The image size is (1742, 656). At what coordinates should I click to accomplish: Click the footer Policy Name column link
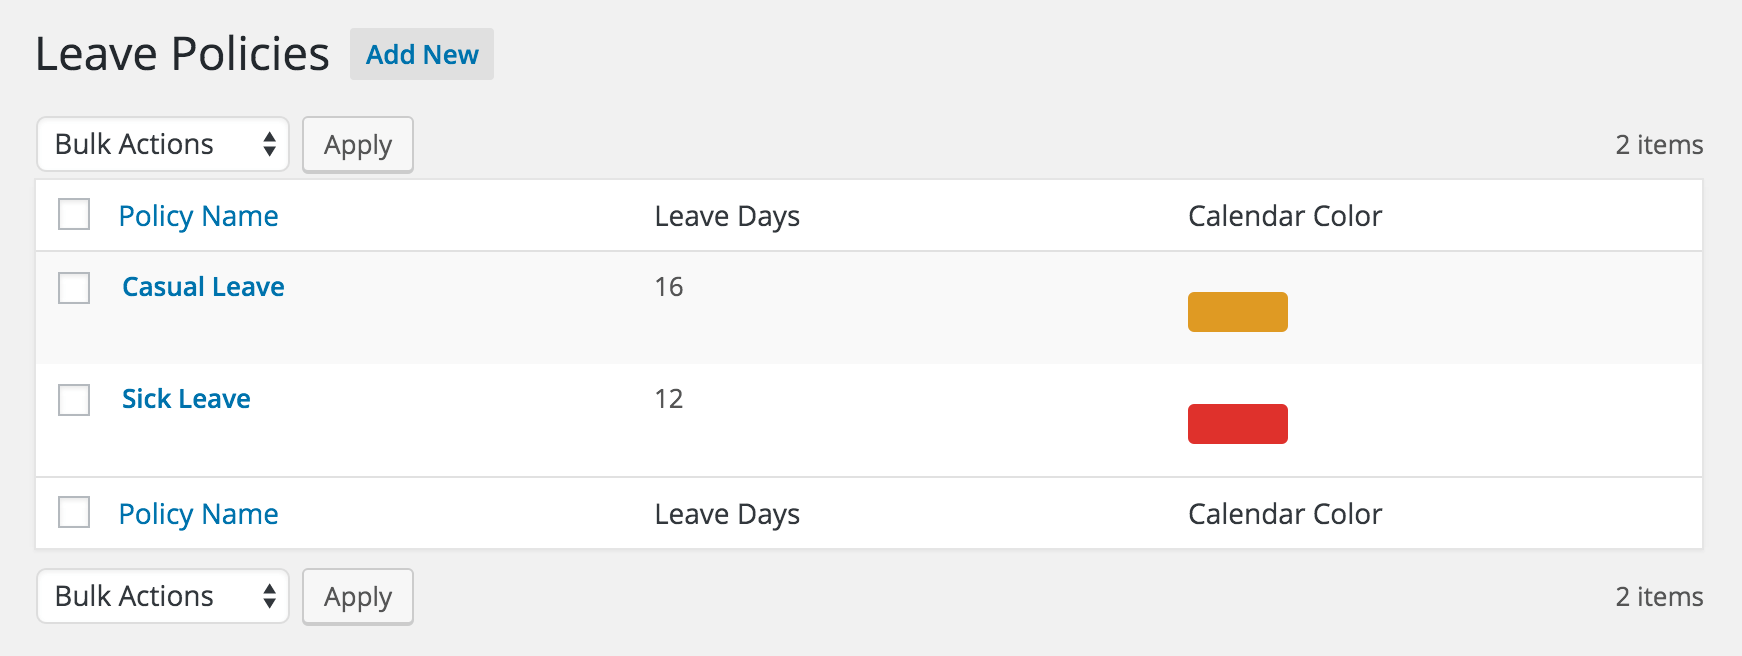point(198,514)
